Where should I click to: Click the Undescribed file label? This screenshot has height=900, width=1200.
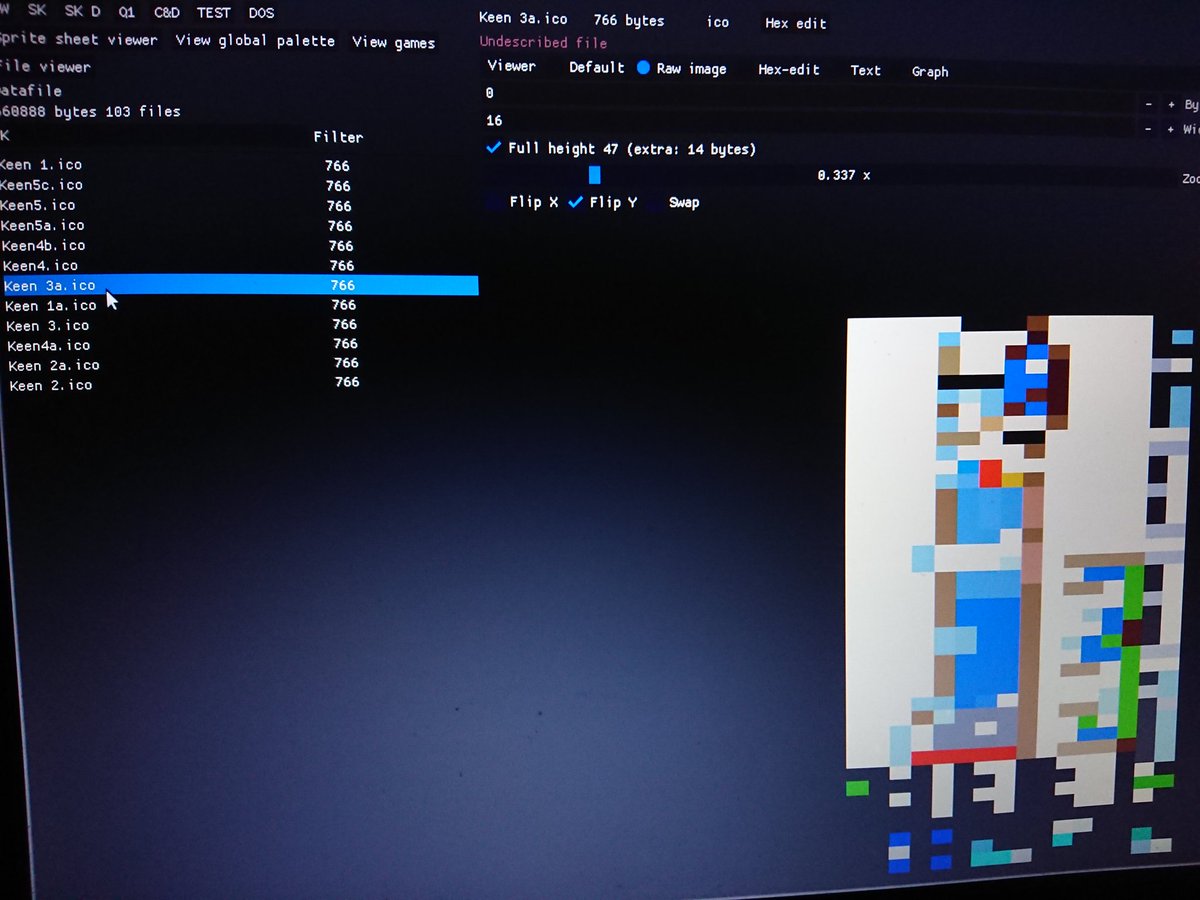coord(543,42)
